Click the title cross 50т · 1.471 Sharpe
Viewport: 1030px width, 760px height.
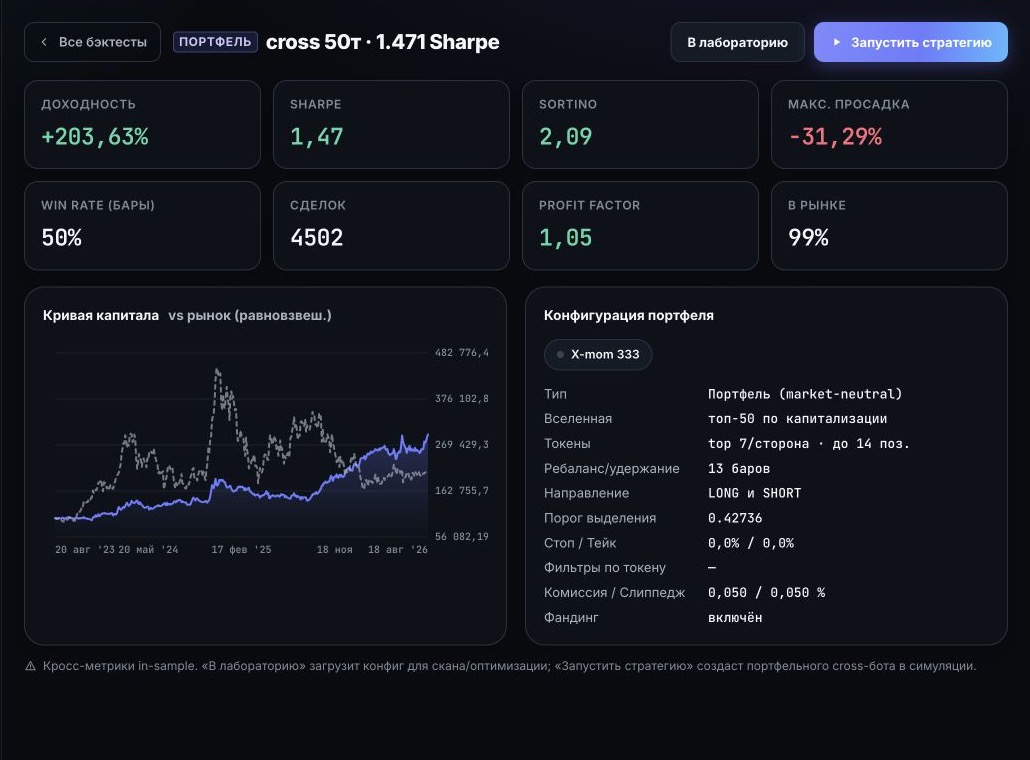382,42
